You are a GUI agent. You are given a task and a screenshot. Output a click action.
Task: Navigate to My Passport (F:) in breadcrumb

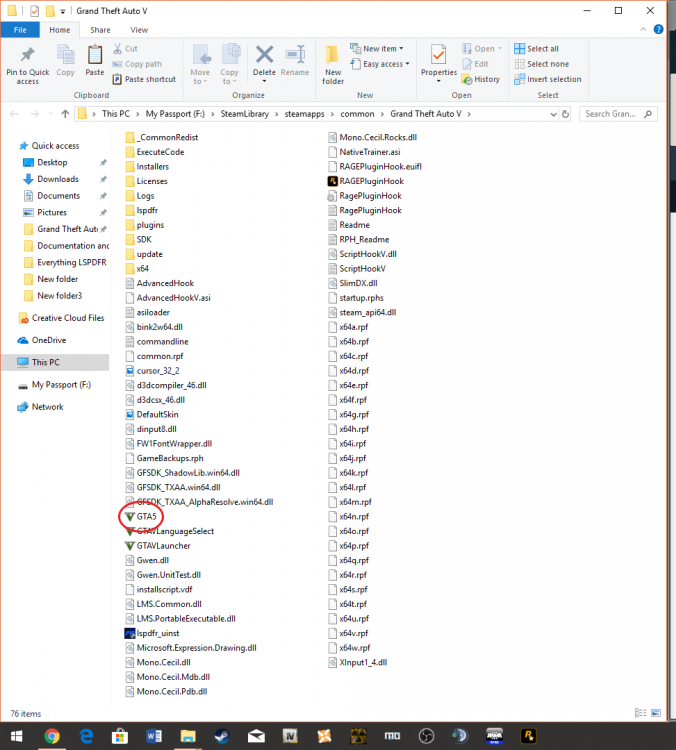click(x=175, y=114)
